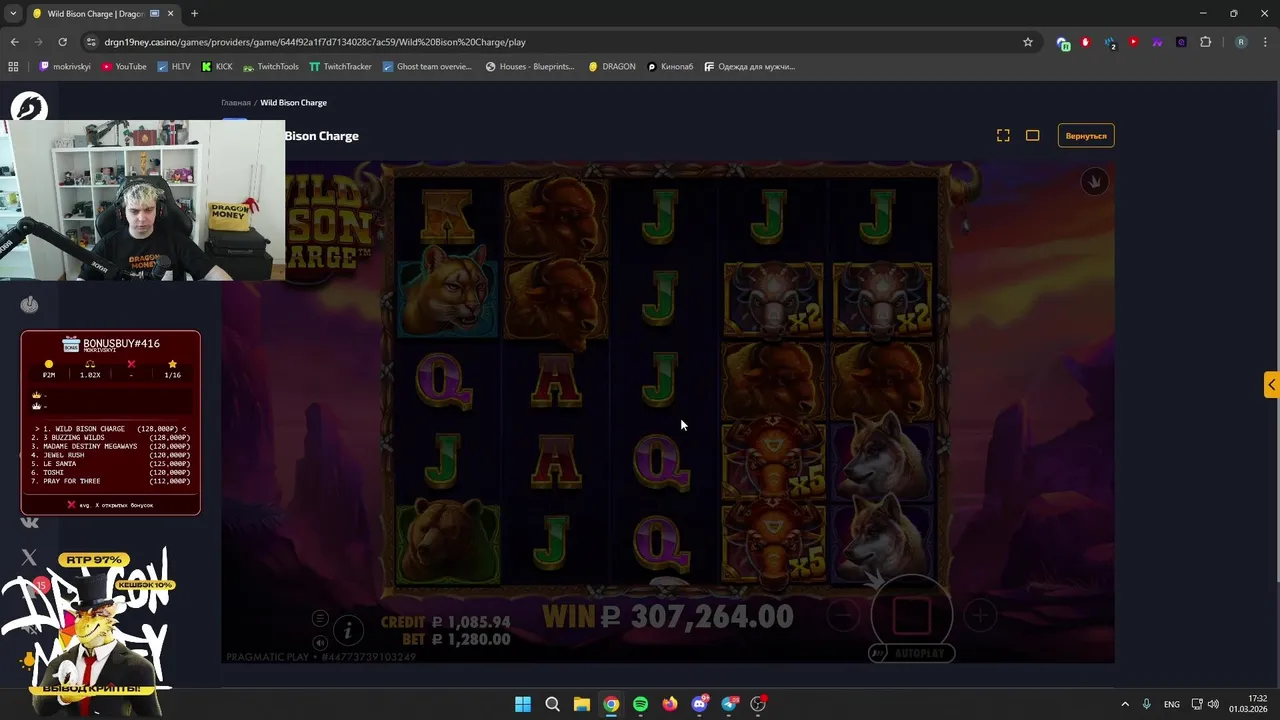Open the VK social icon
This screenshot has width=1280, height=720.
(29, 521)
